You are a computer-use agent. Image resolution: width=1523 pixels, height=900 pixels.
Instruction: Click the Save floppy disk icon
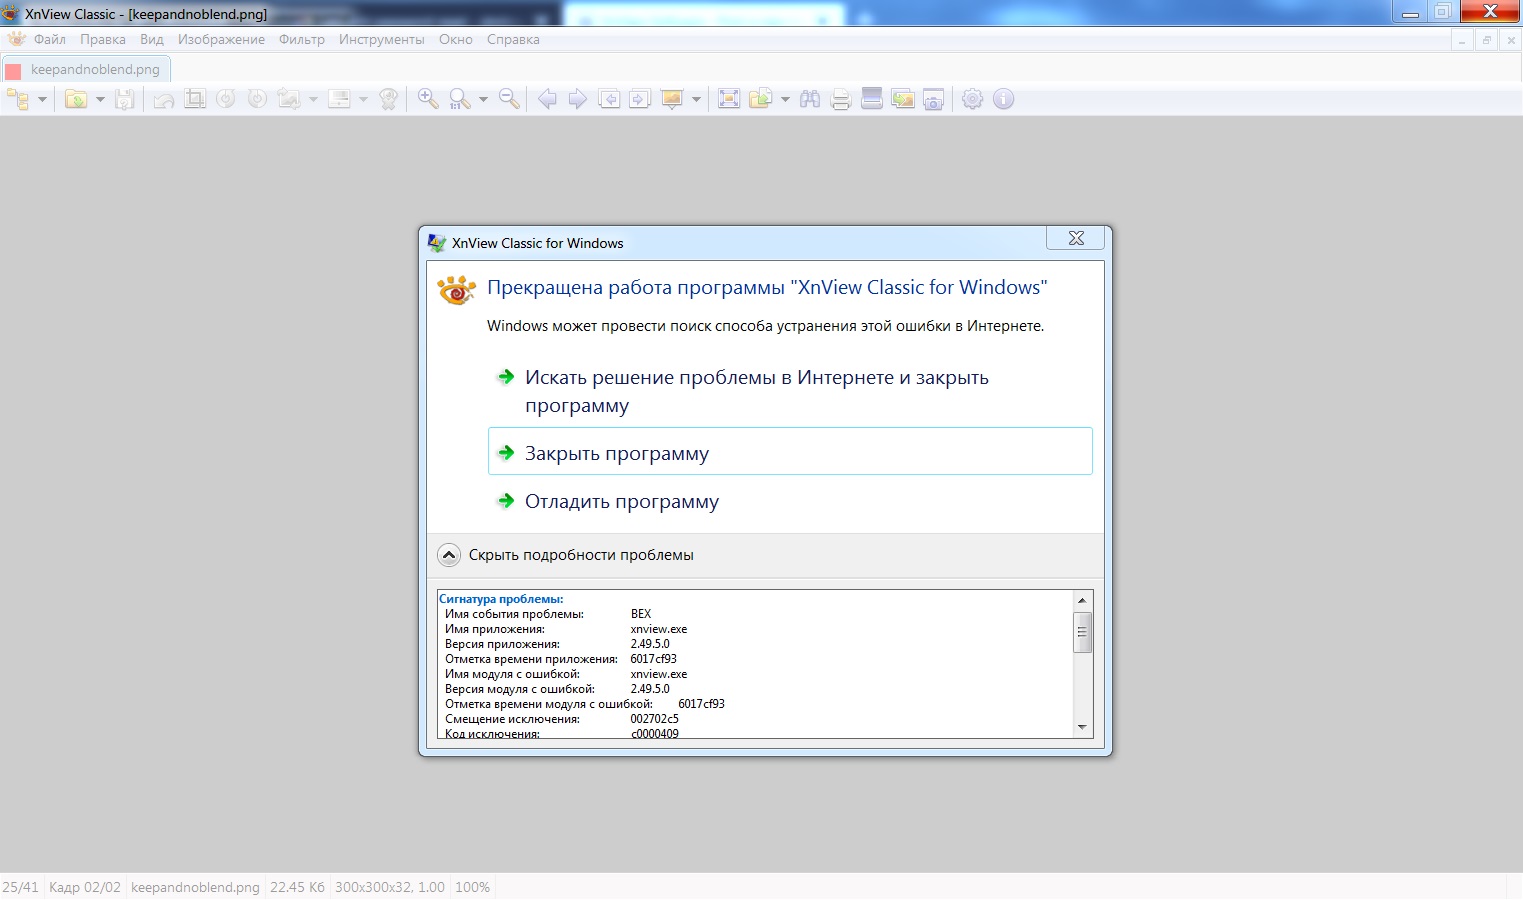tap(125, 99)
